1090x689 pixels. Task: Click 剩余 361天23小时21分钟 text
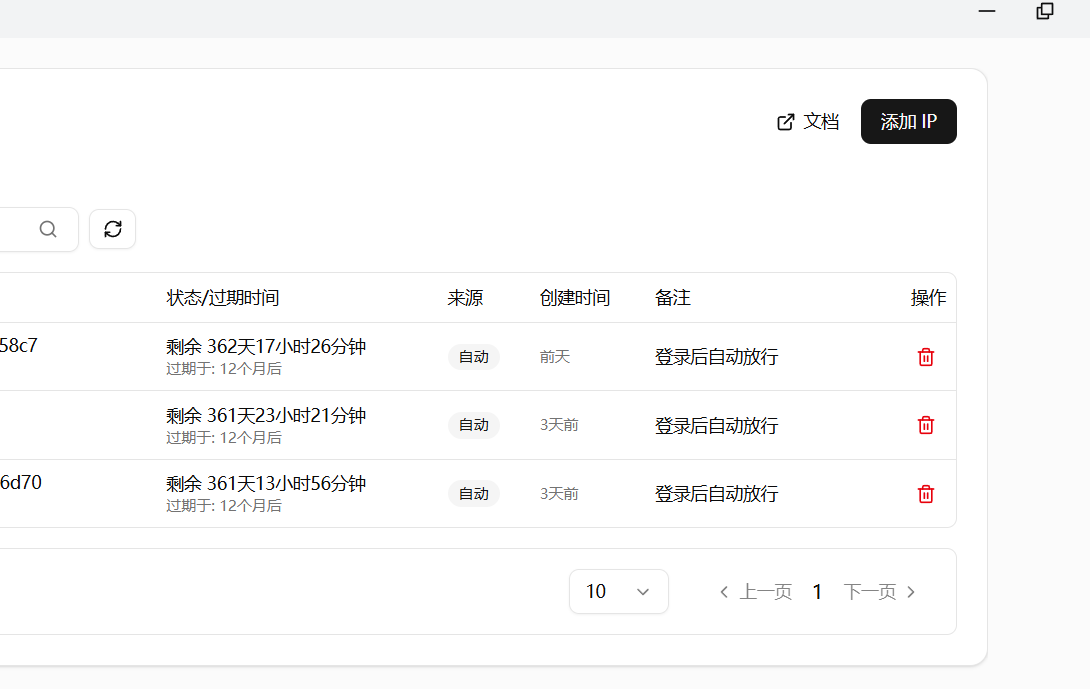pyautogui.click(x=266, y=415)
